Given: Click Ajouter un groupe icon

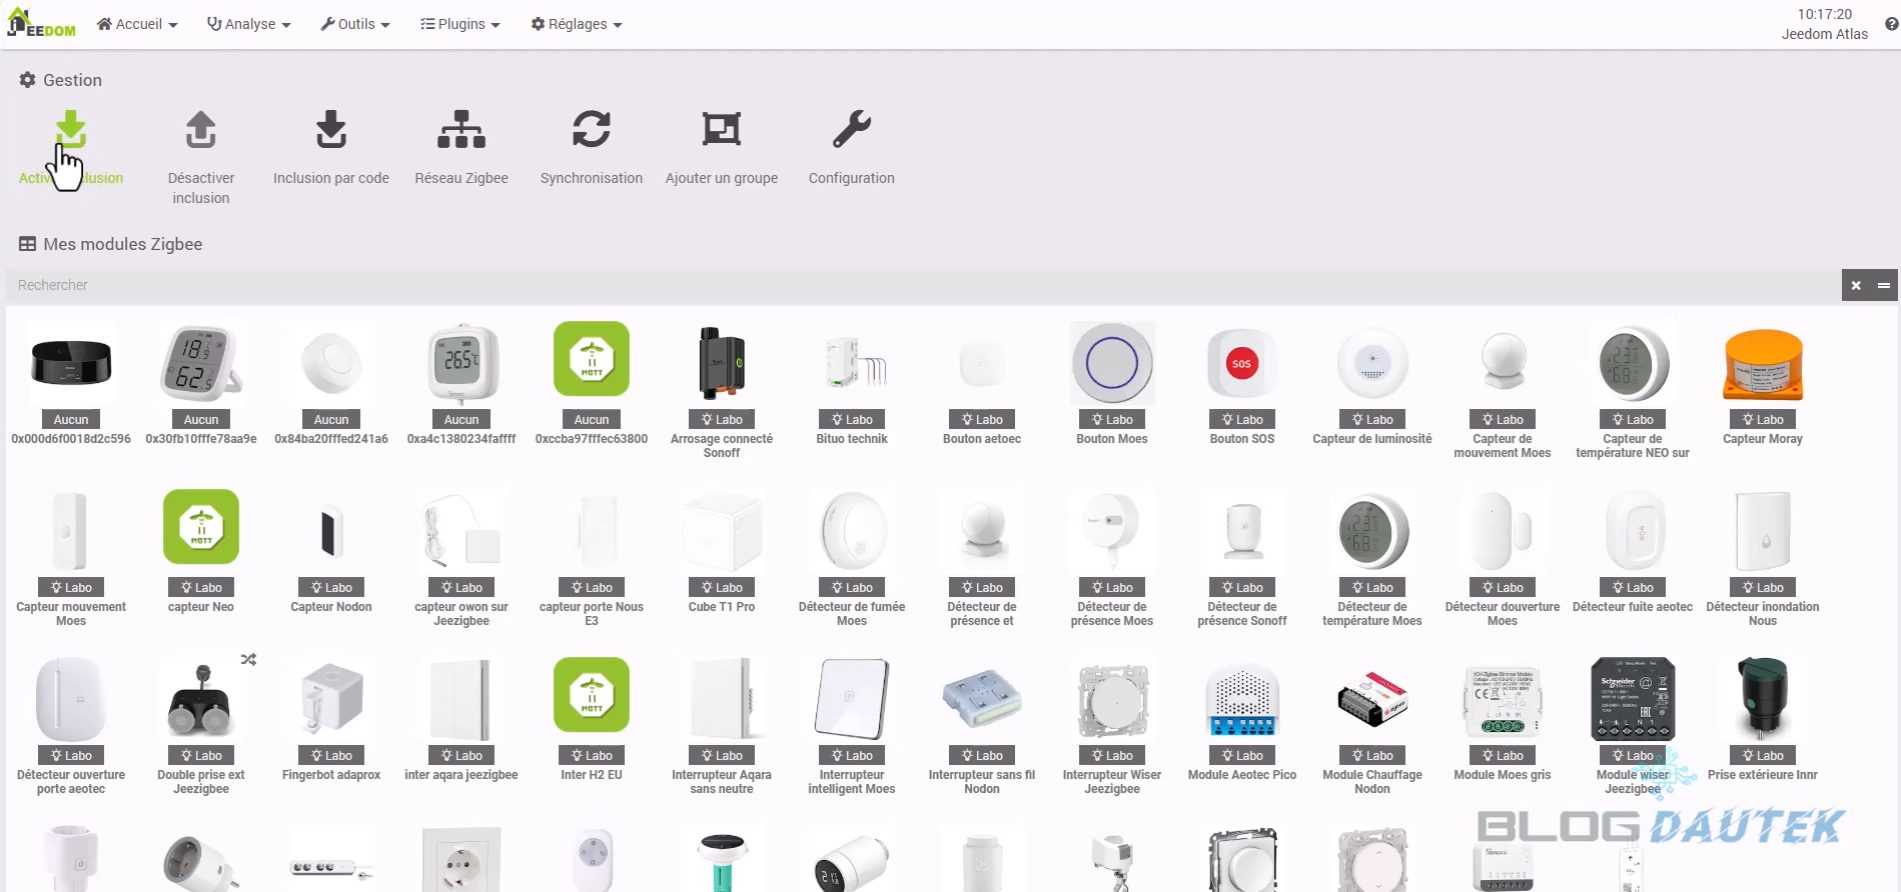Looking at the screenshot, I should click(x=721, y=130).
